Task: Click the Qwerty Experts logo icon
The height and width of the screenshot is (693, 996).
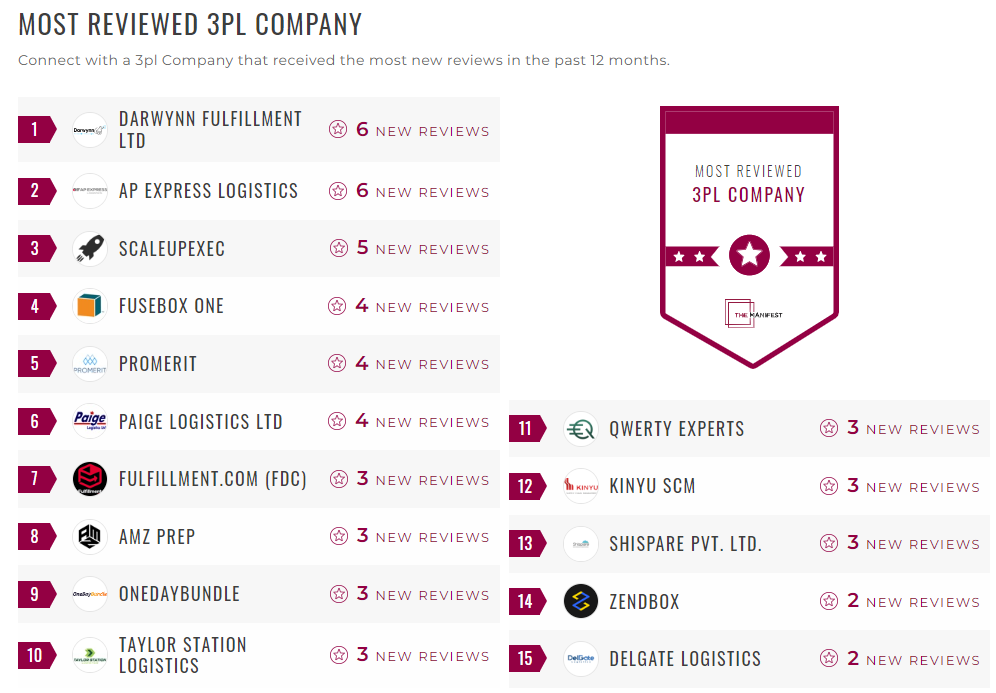Action: [581, 429]
